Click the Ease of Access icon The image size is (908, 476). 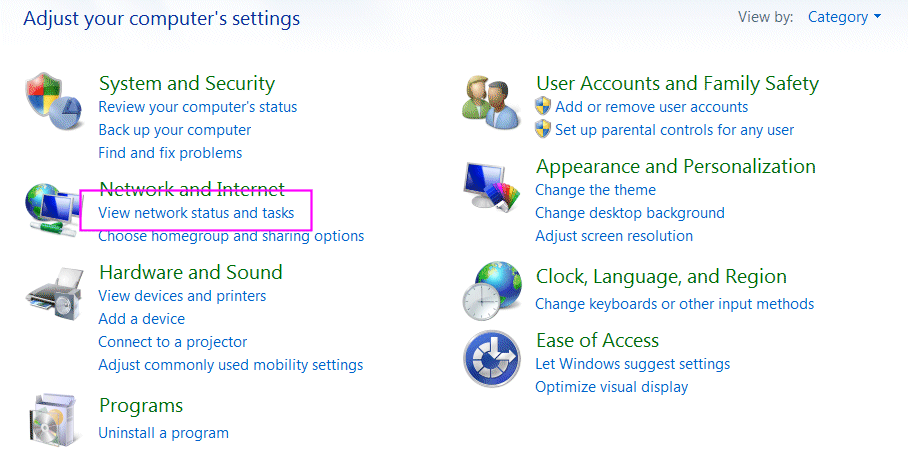[490, 360]
